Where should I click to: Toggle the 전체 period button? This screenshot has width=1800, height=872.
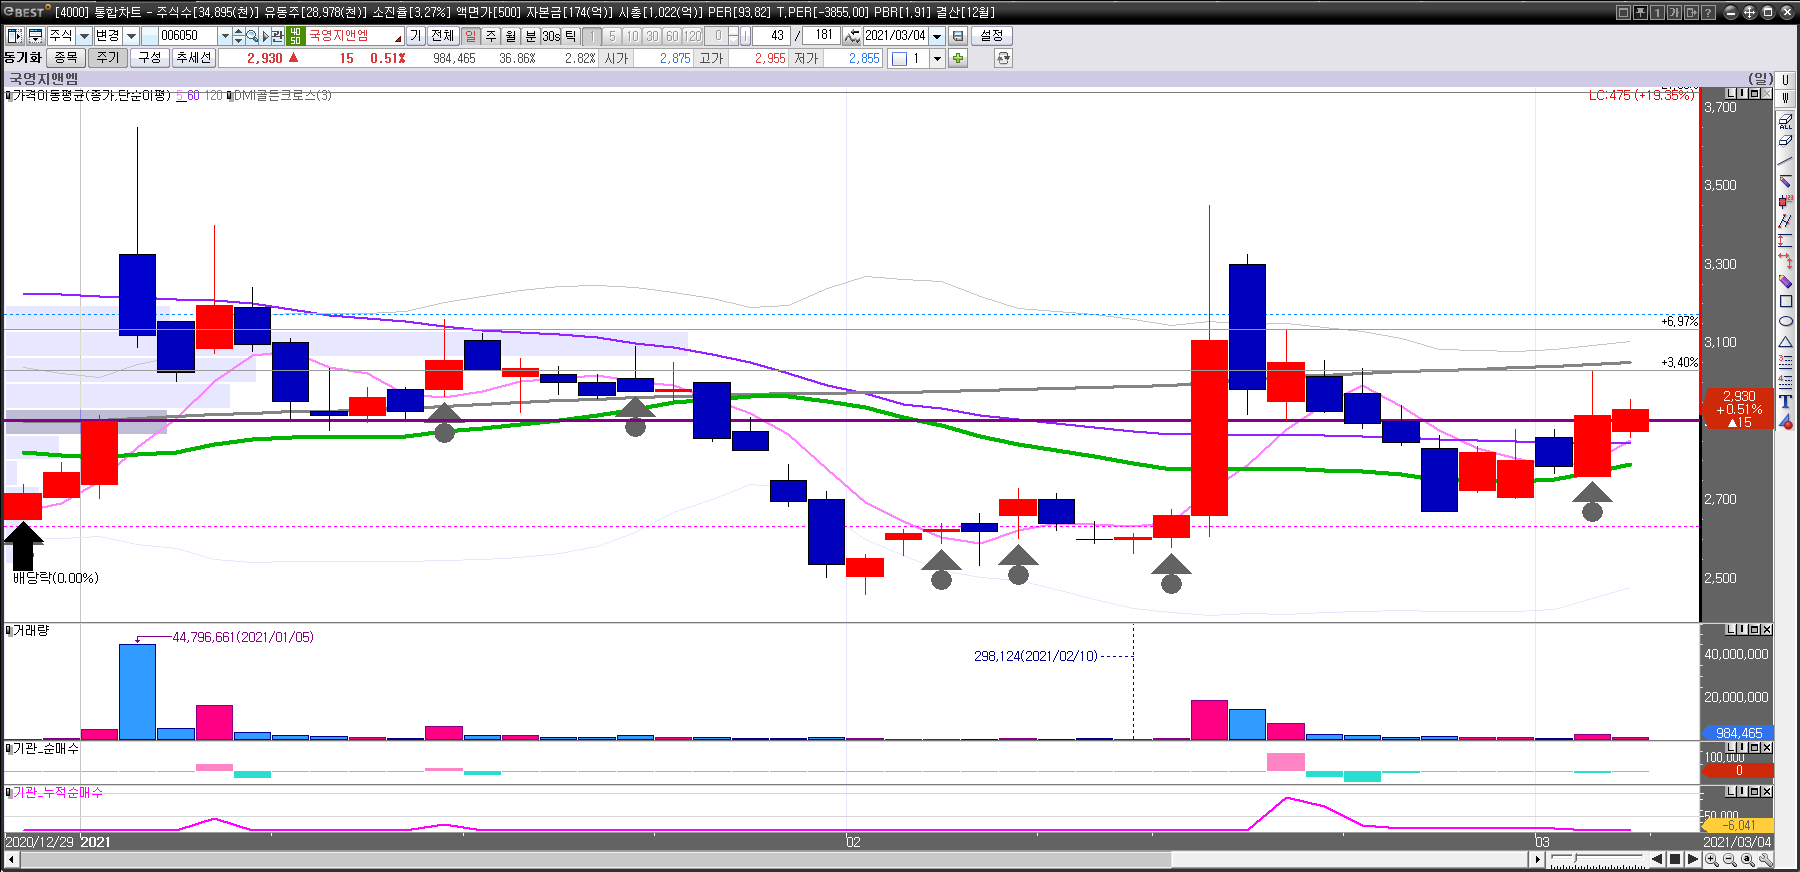[x=442, y=36]
